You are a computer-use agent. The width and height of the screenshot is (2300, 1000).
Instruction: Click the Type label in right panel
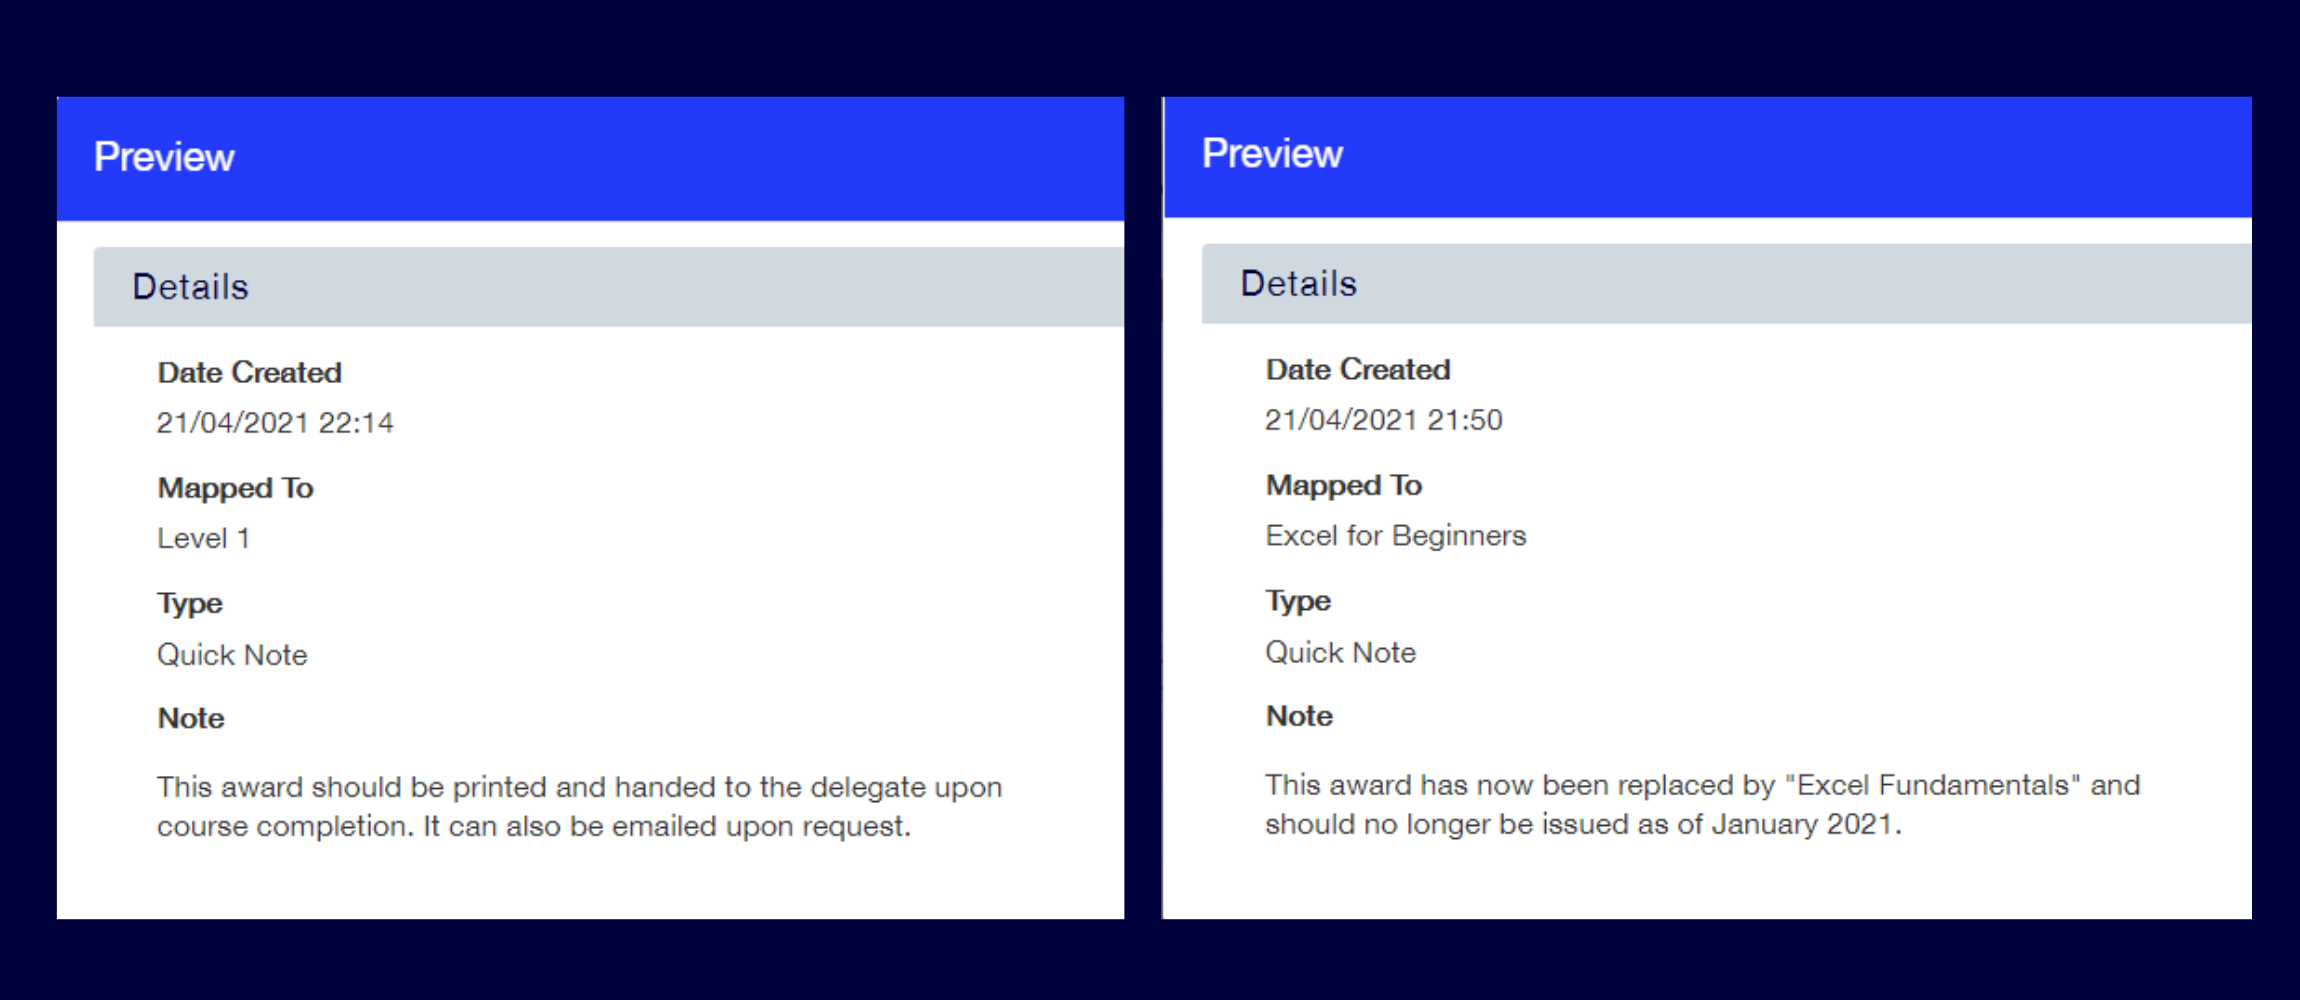pos(1298,602)
